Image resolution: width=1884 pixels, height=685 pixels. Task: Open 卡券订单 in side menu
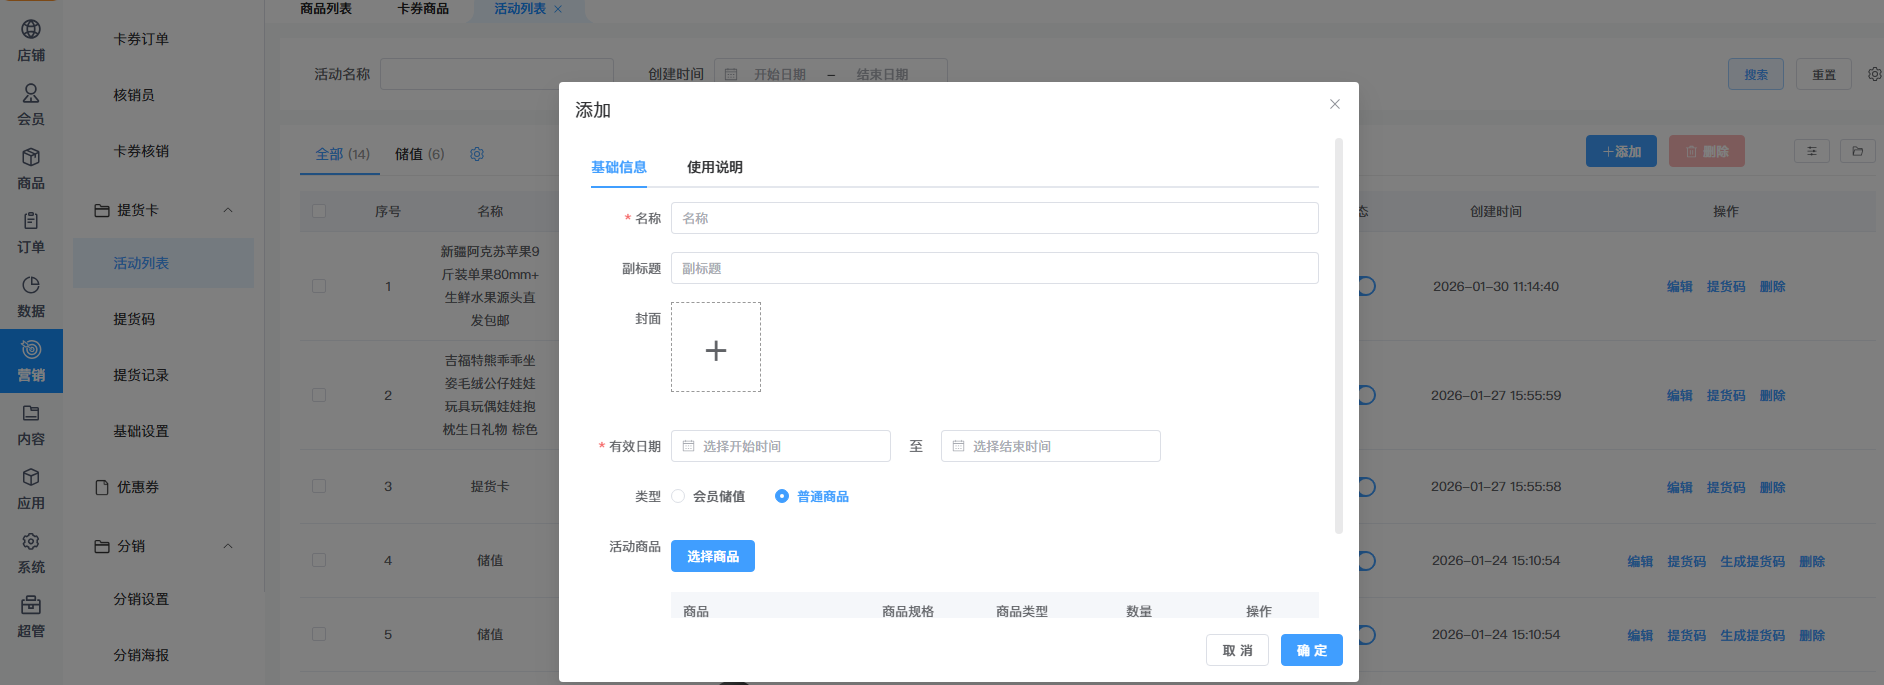pyautogui.click(x=141, y=39)
